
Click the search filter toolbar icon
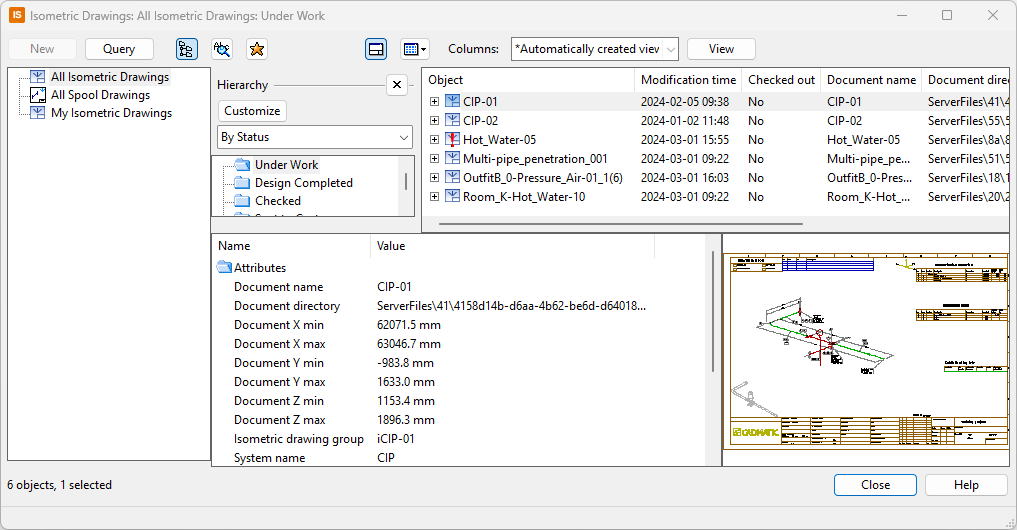(222, 49)
